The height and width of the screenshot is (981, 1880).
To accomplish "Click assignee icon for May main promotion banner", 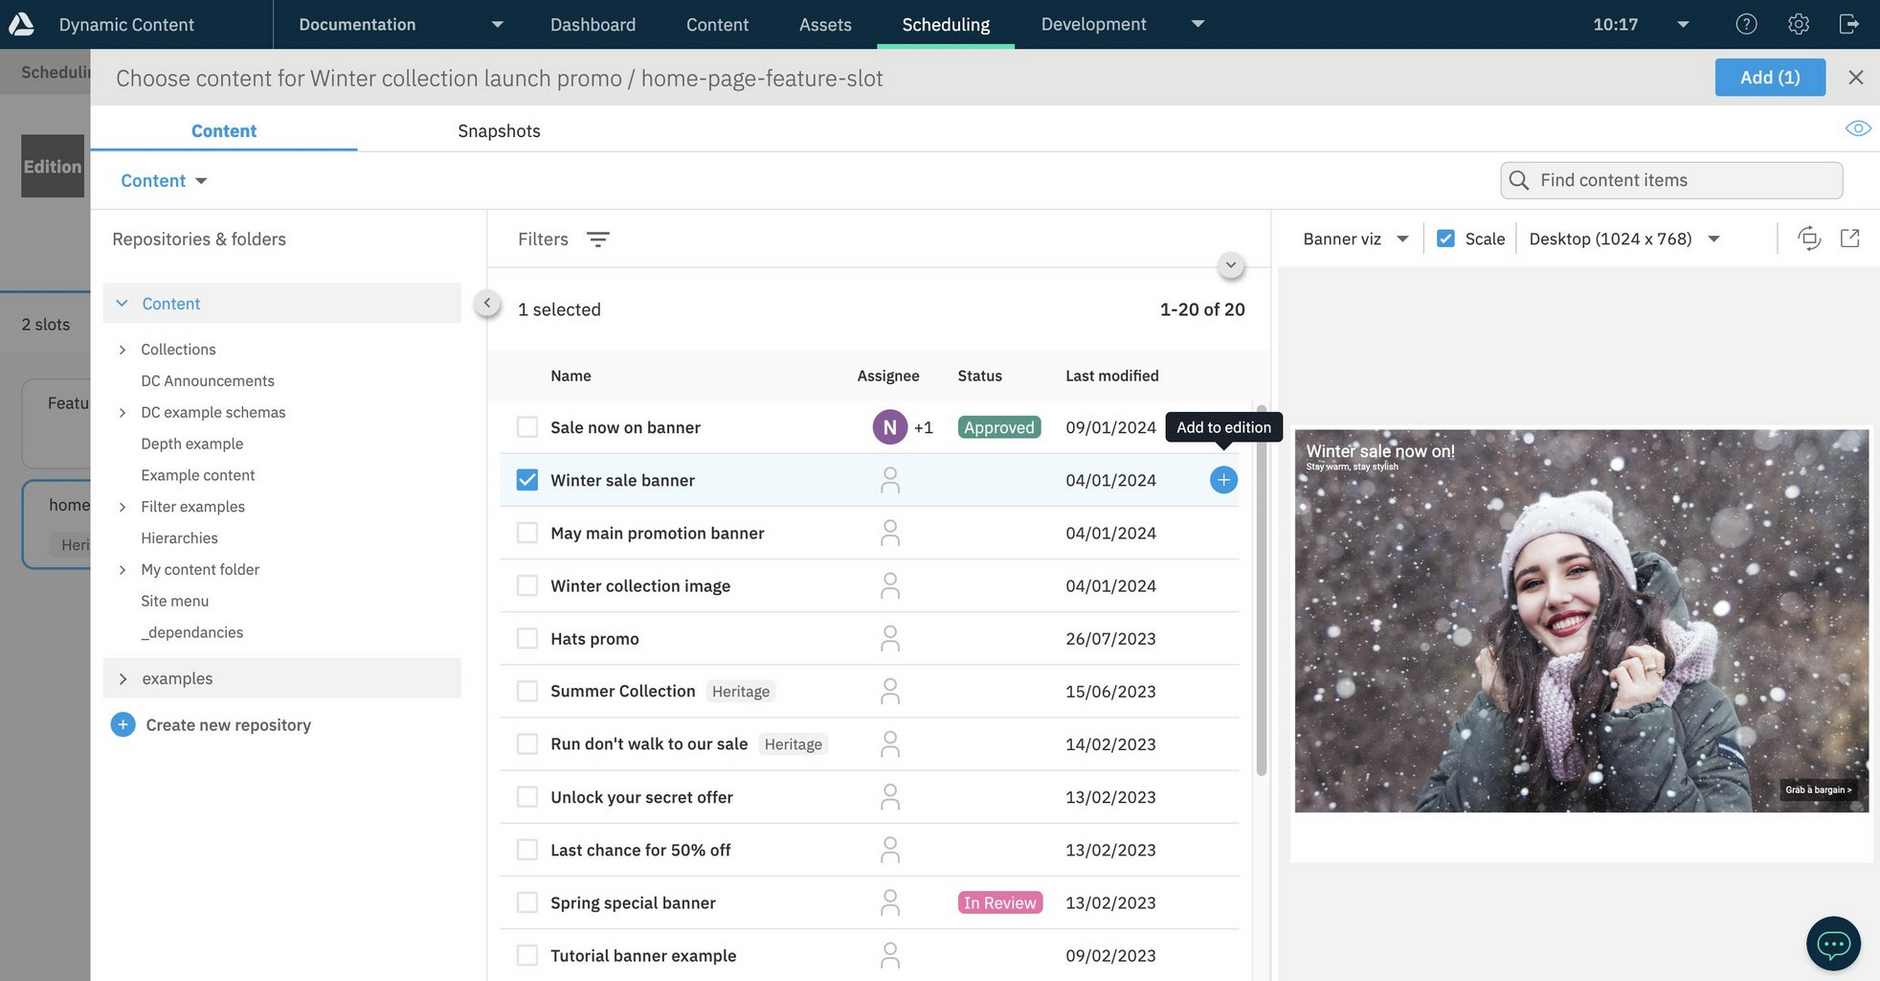I will (890, 533).
